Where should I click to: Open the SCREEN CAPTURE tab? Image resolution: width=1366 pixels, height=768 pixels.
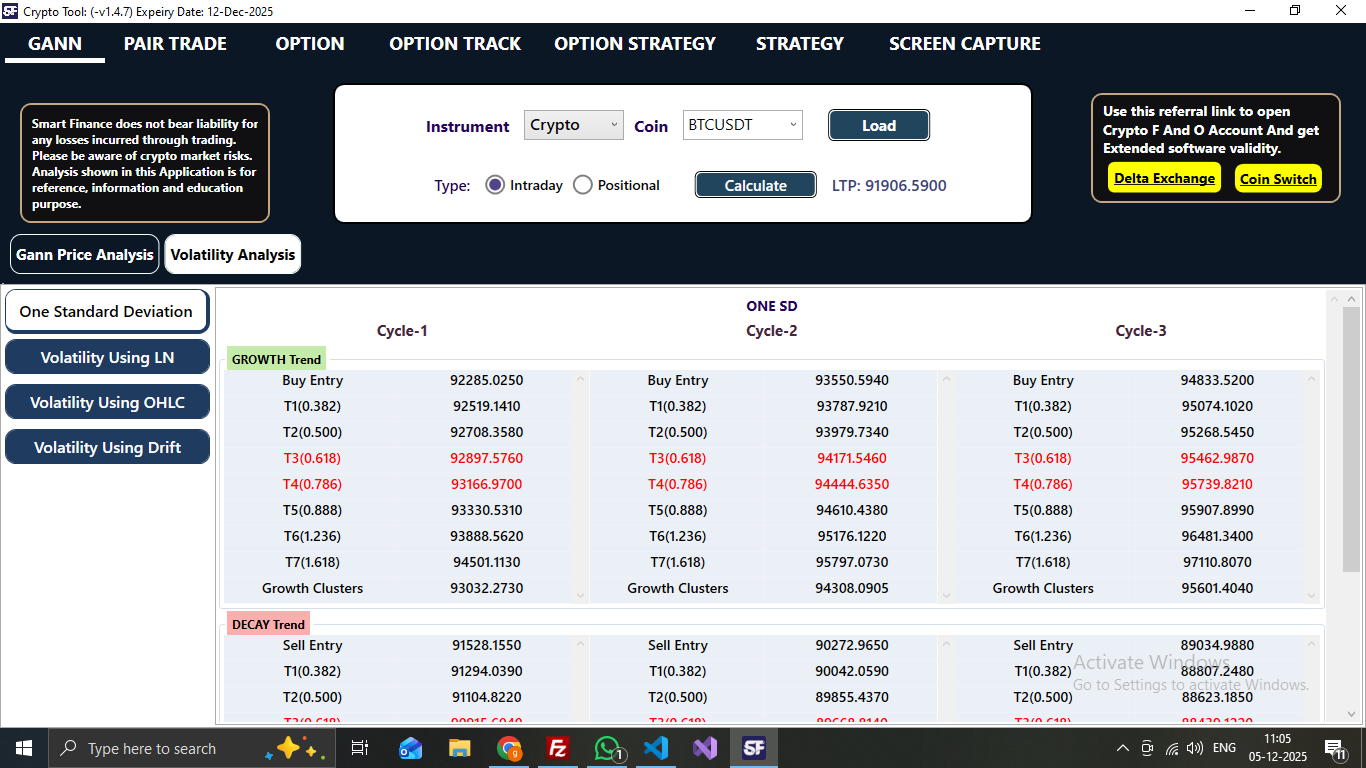[x=963, y=44]
